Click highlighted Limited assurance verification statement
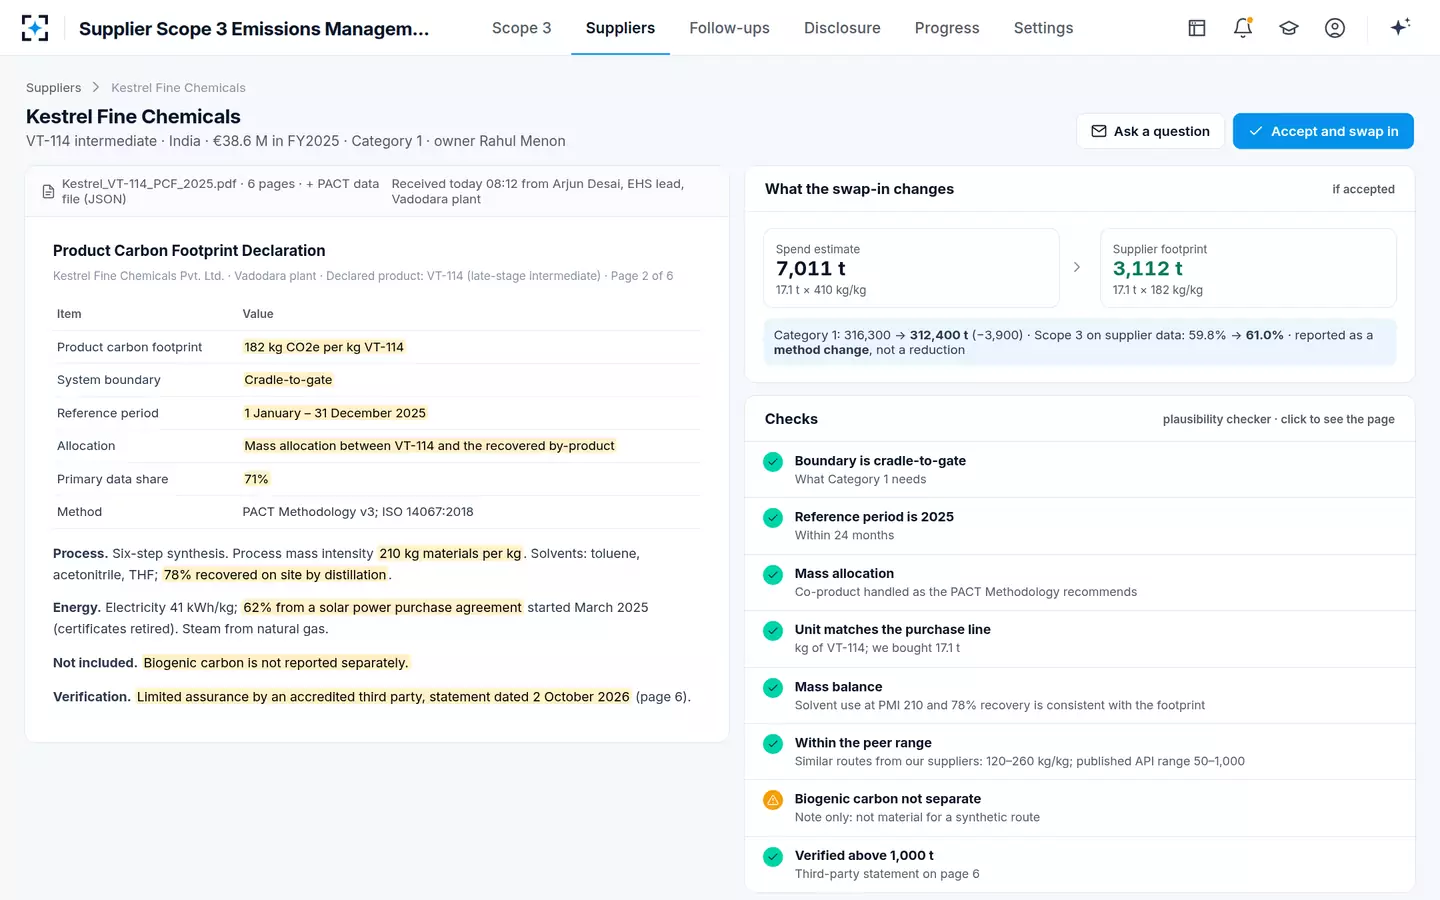Screen dimensions: 1440x900 [x=383, y=697]
